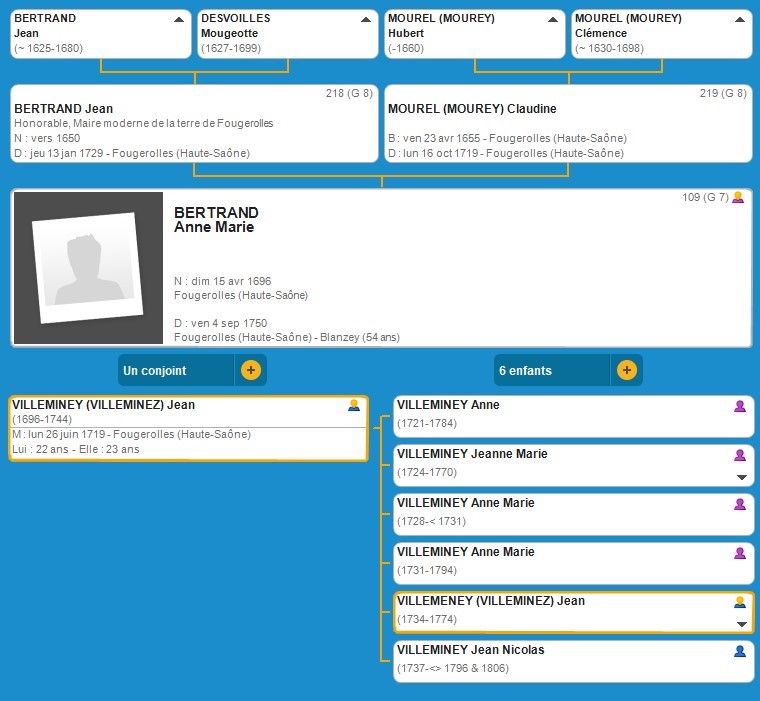The height and width of the screenshot is (701, 760).
Task: Open father Bertrand Jean's record
Action: click(x=64, y=109)
